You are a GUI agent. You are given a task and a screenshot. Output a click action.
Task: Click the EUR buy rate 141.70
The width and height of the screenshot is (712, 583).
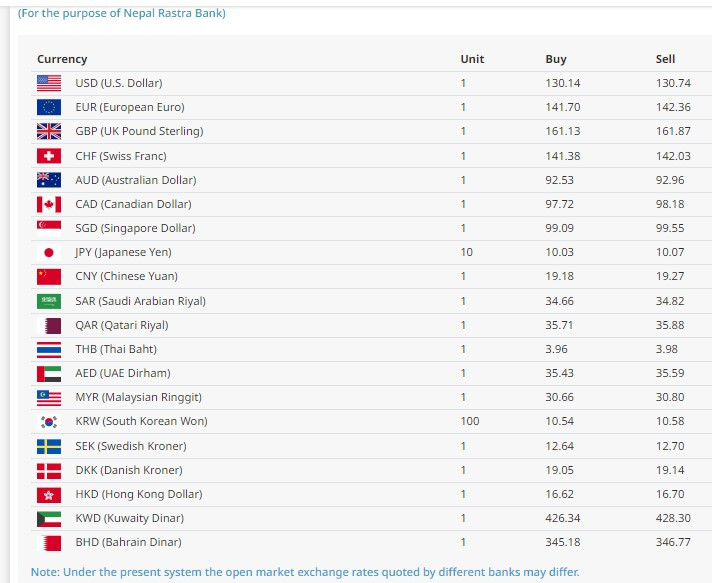[x=563, y=107]
